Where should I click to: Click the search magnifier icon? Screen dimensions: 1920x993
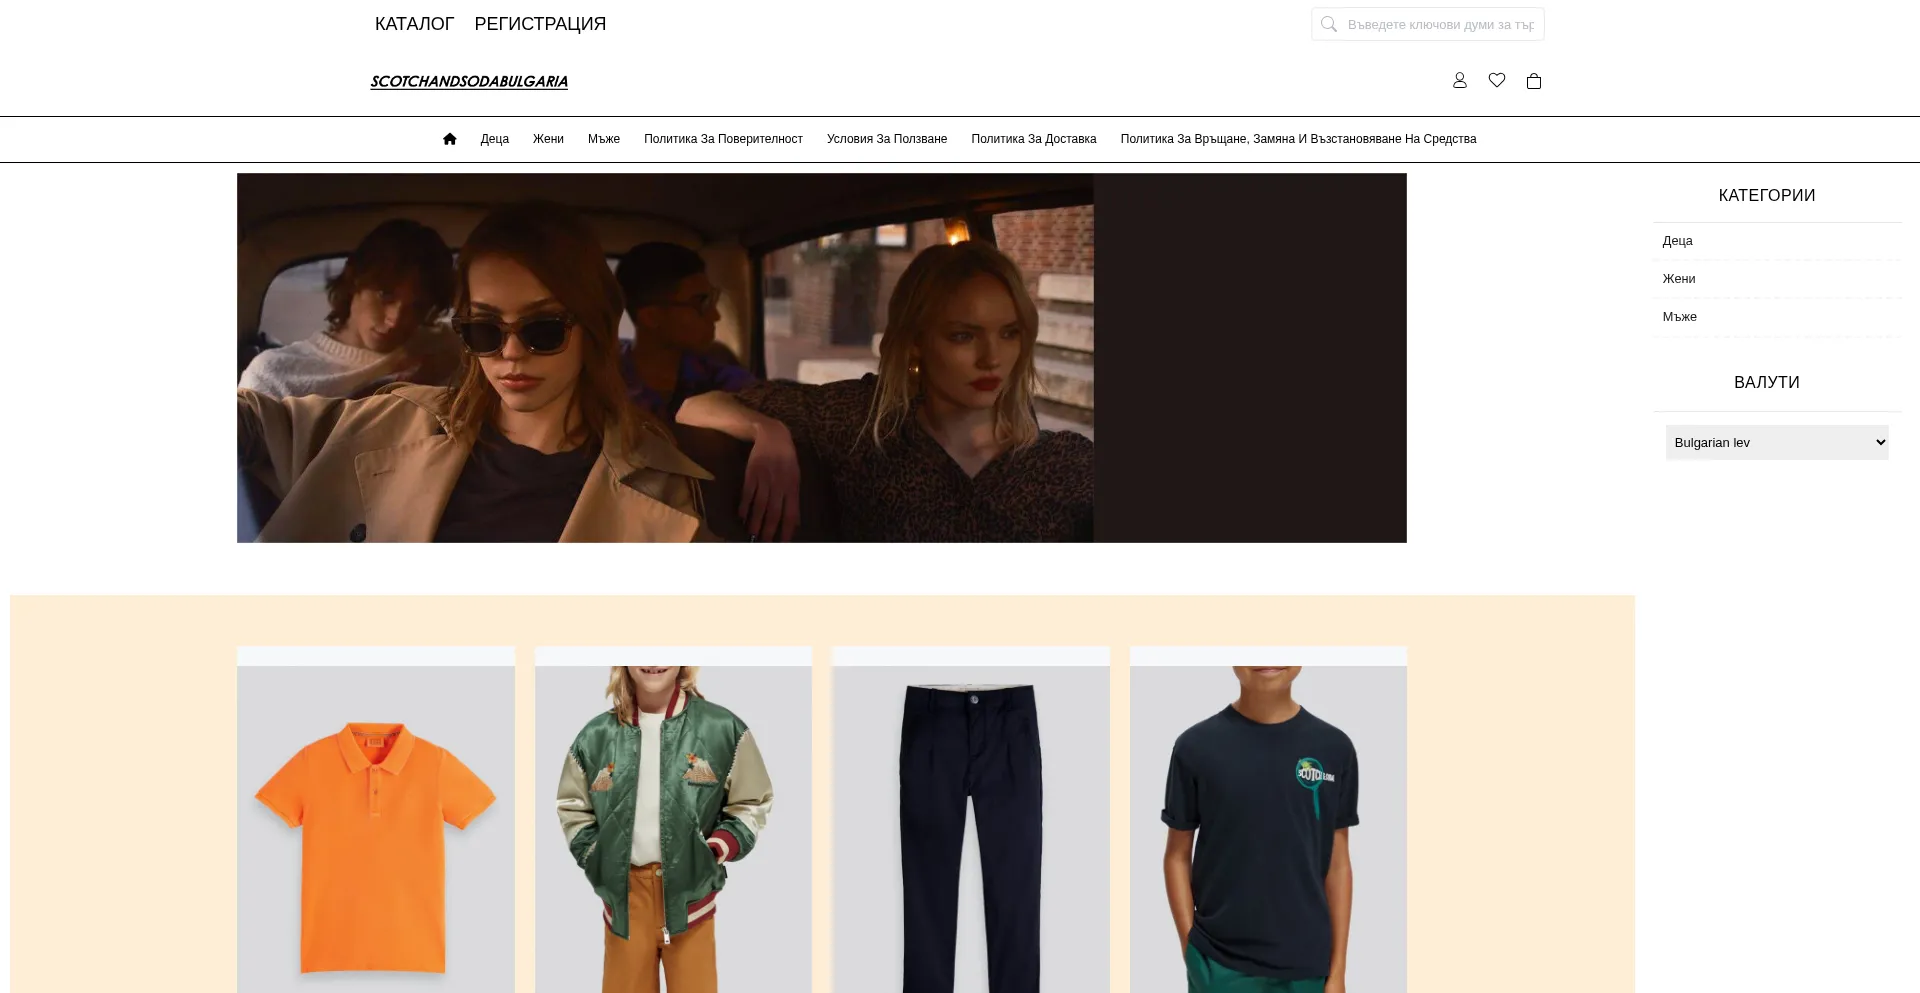click(1328, 24)
